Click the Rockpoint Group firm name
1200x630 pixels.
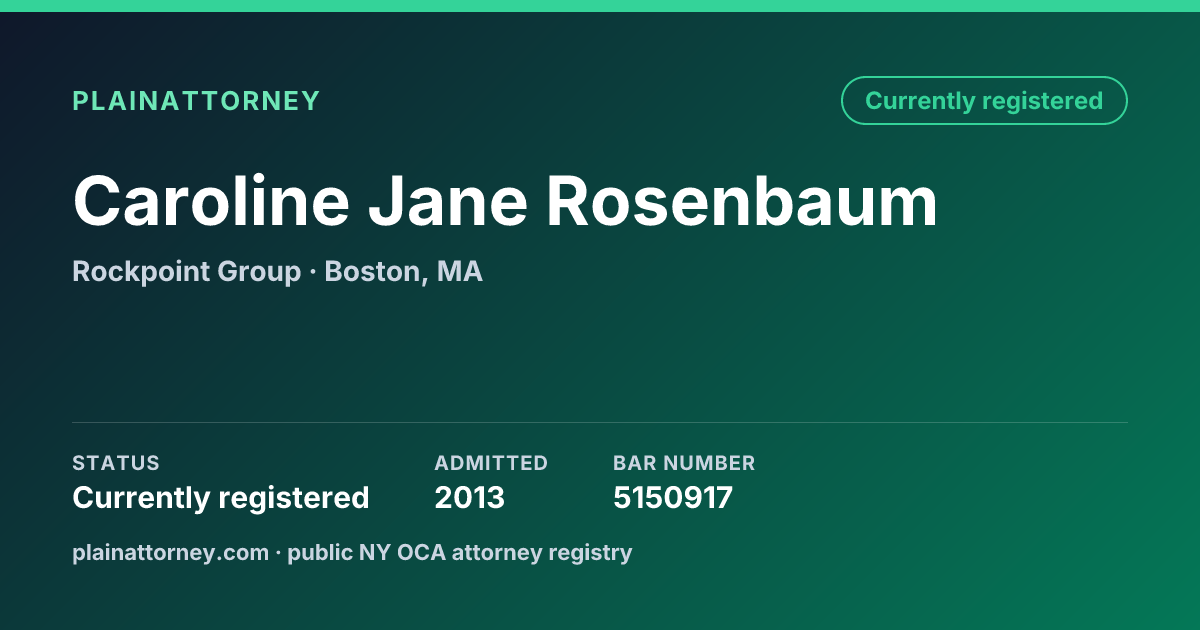tap(186, 272)
